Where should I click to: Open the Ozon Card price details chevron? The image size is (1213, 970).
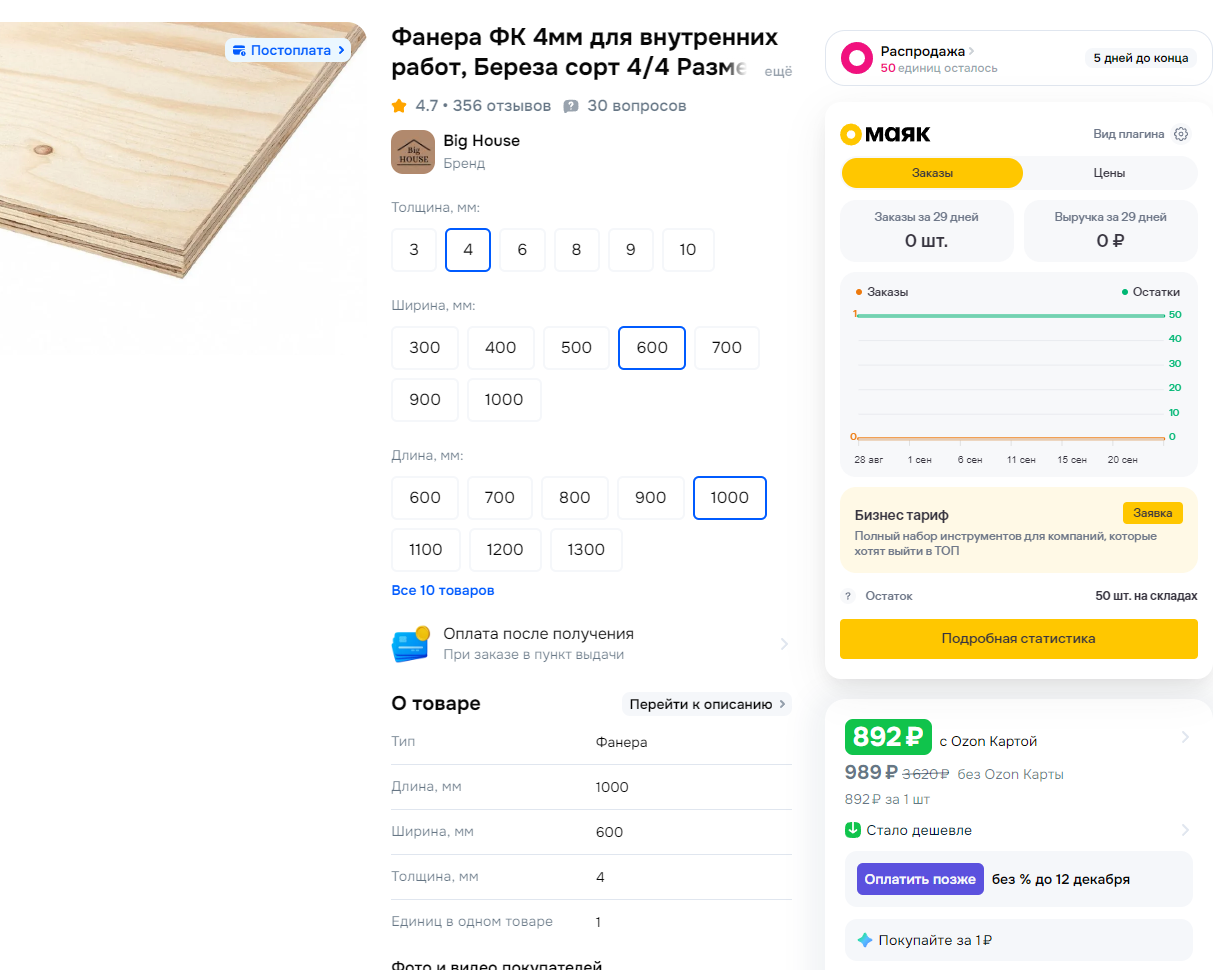(x=1185, y=737)
